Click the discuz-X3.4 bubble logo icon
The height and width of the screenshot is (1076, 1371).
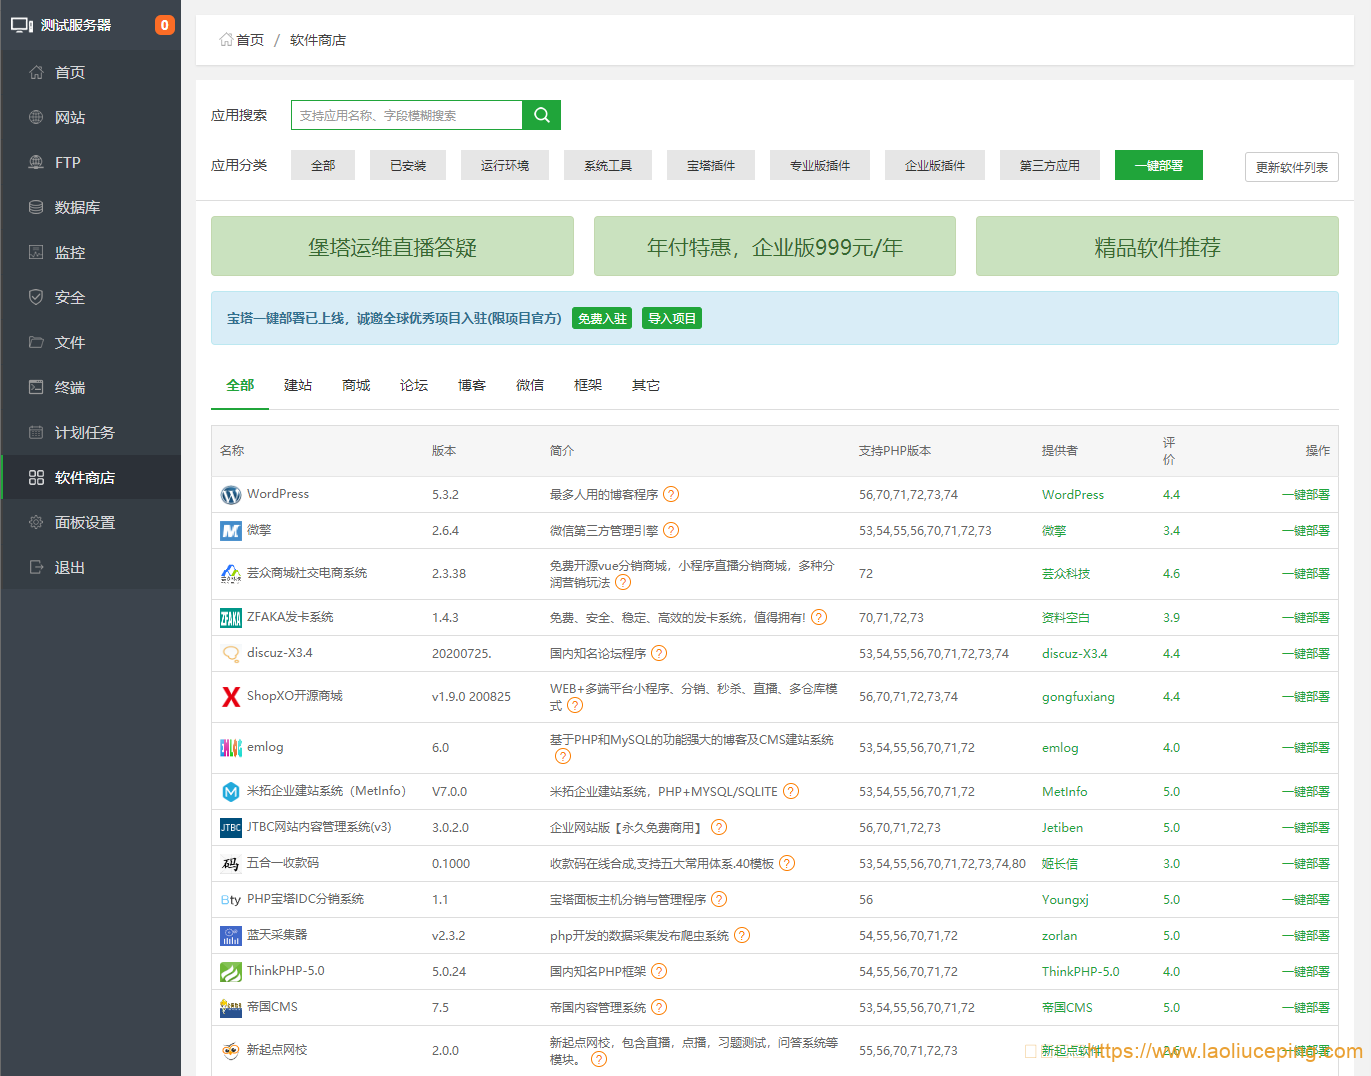point(231,654)
